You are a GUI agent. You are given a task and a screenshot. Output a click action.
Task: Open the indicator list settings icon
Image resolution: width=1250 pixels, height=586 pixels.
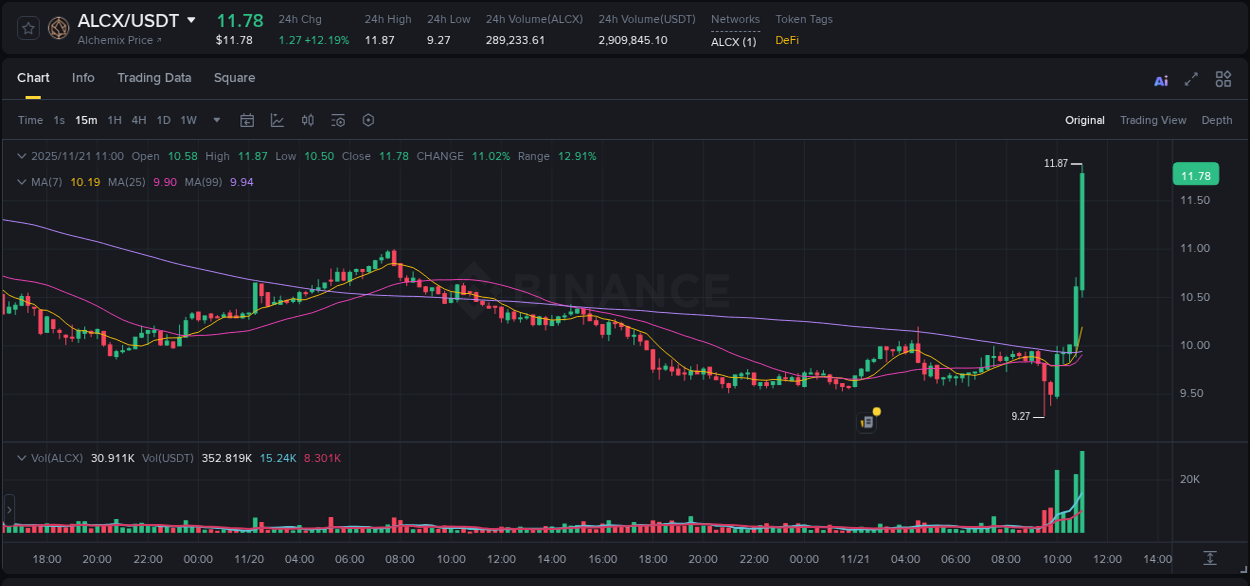(x=338, y=120)
